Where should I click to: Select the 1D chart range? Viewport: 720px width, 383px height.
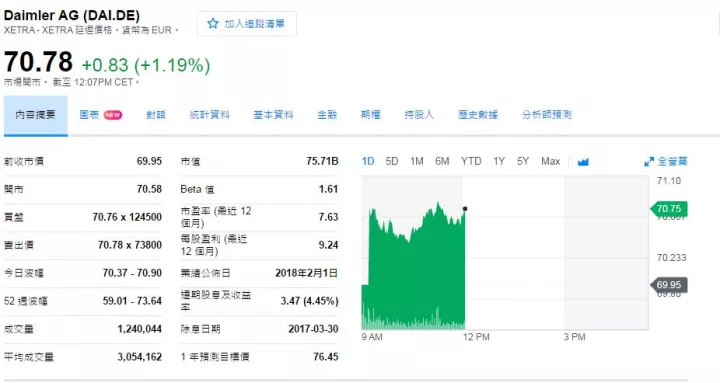[368, 161]
